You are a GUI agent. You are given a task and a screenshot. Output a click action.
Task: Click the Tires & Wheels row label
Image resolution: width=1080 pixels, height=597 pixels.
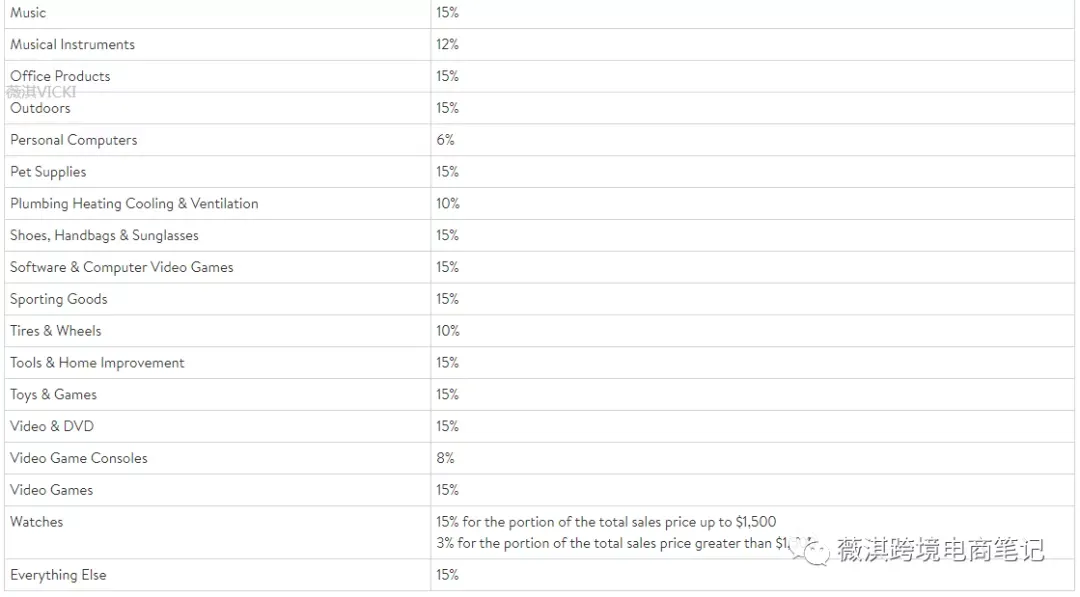coord(56,331)
